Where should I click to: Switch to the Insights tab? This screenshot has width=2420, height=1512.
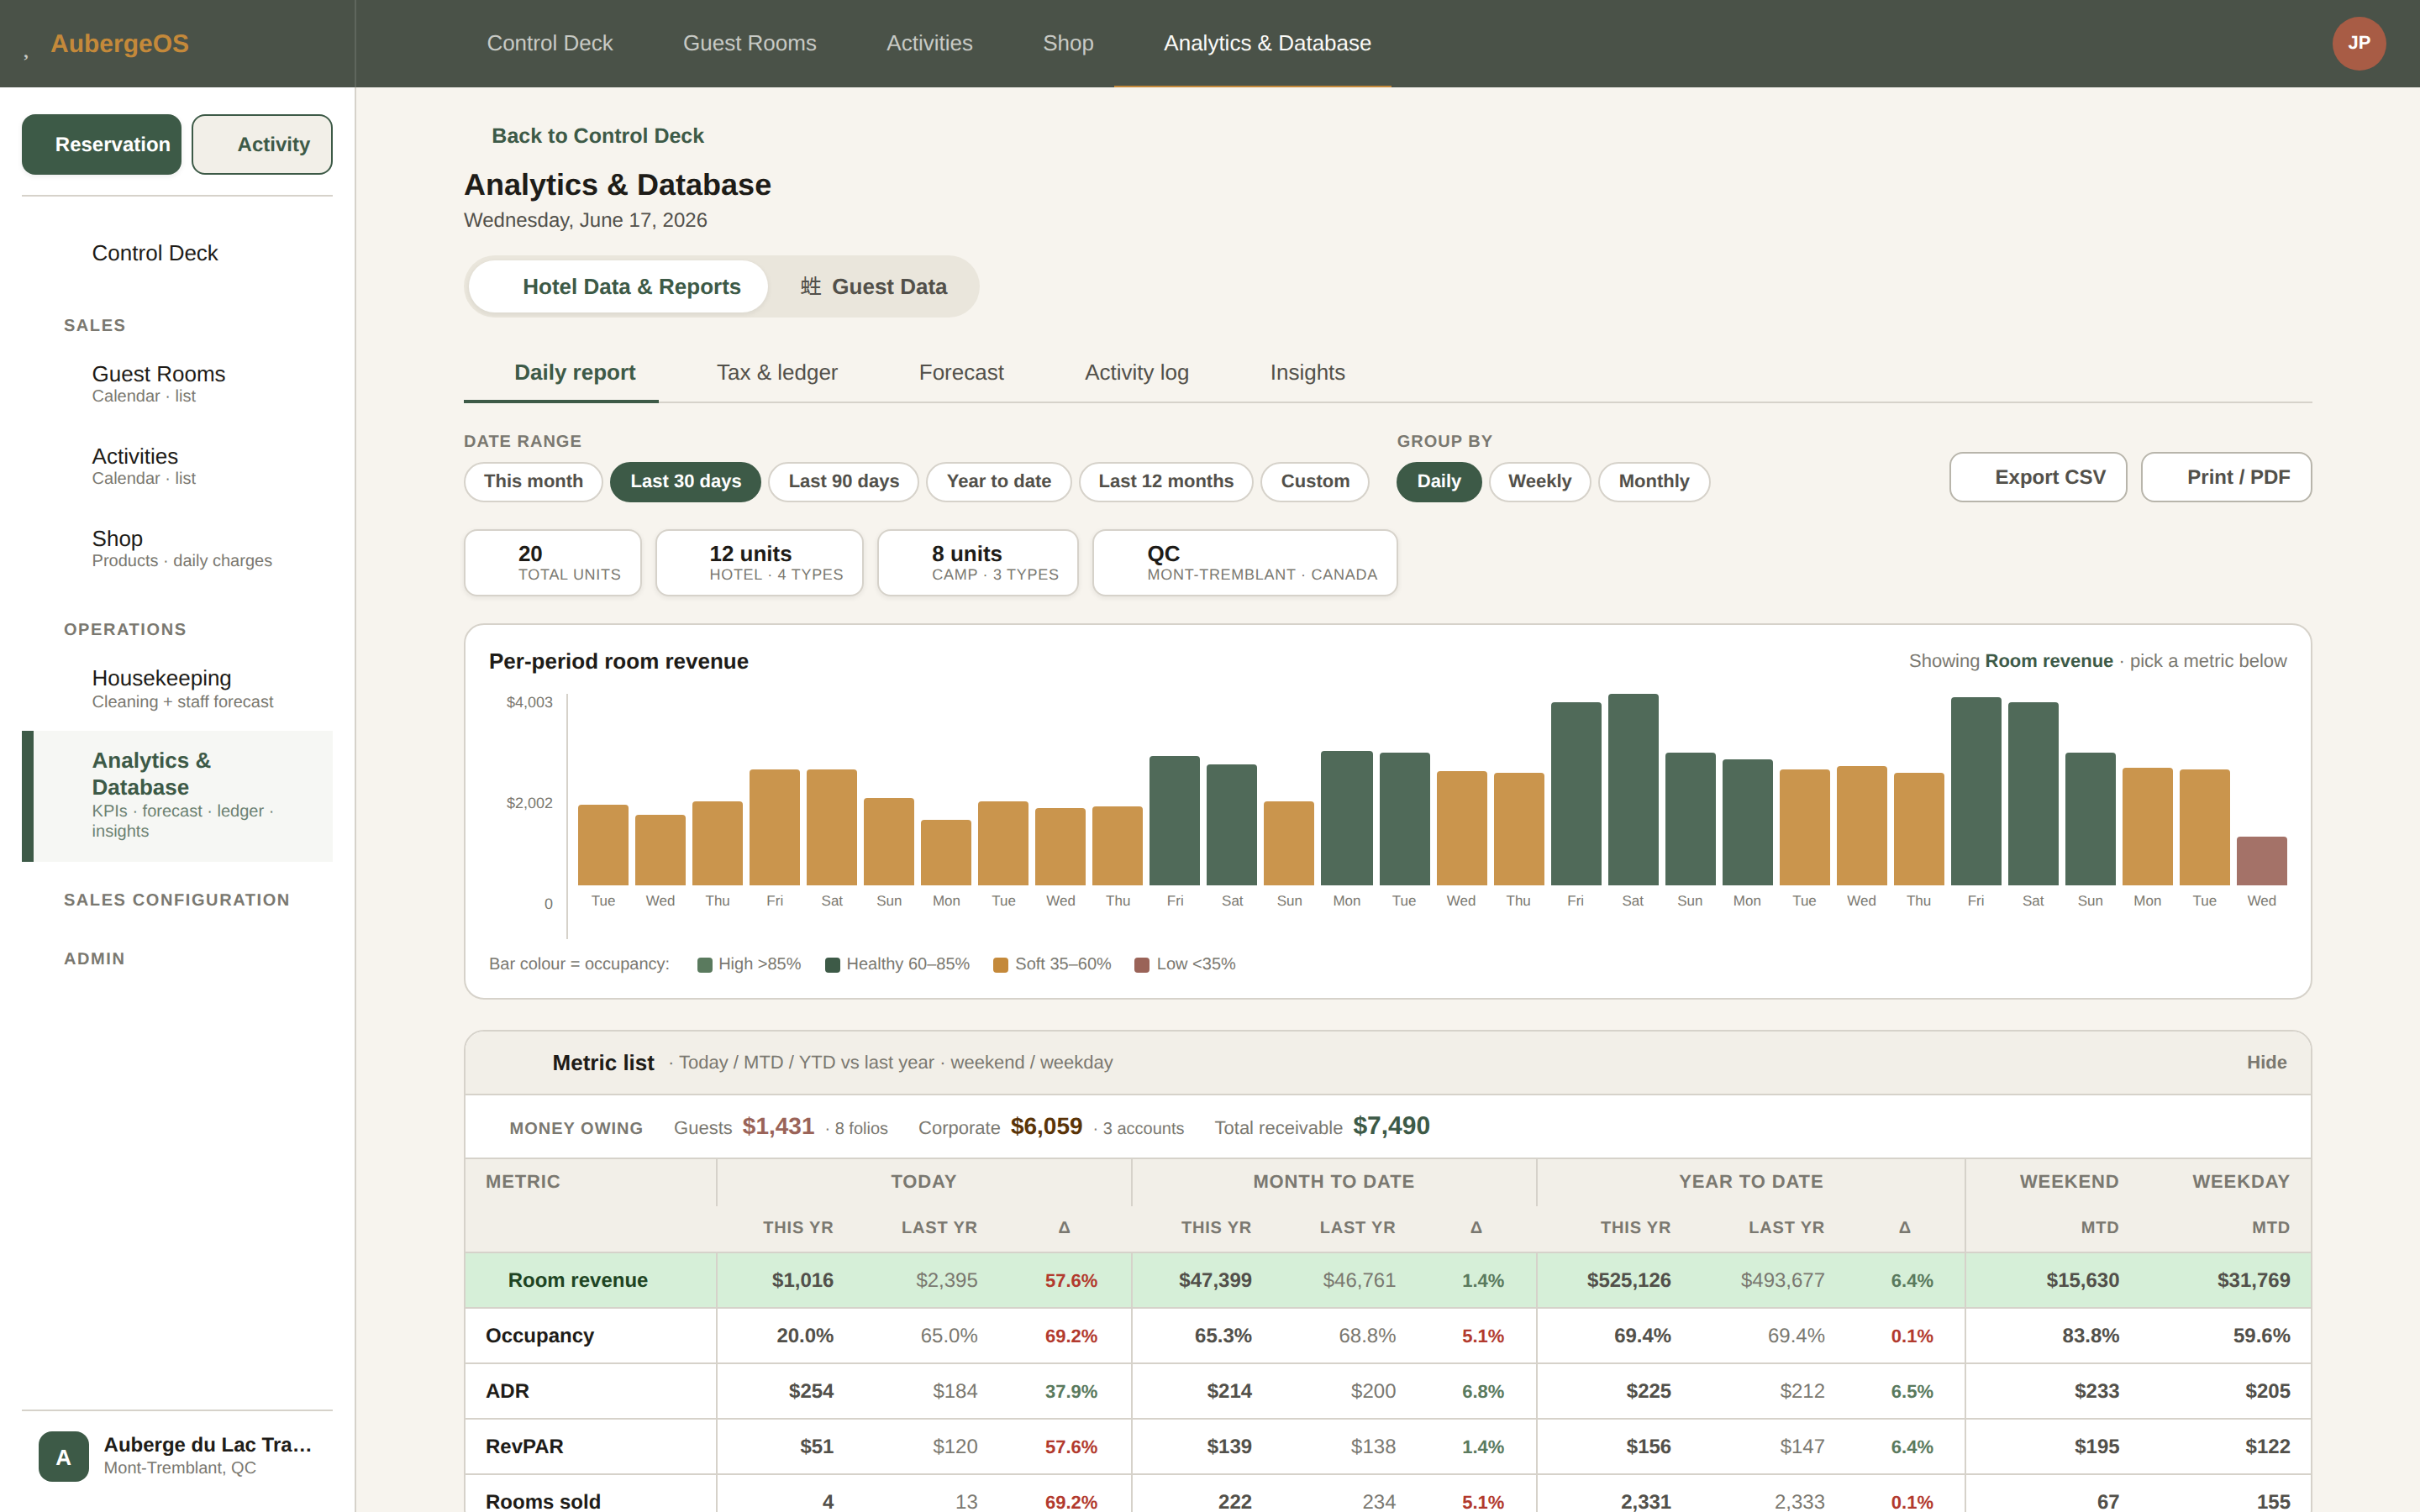coord(1307,373)
